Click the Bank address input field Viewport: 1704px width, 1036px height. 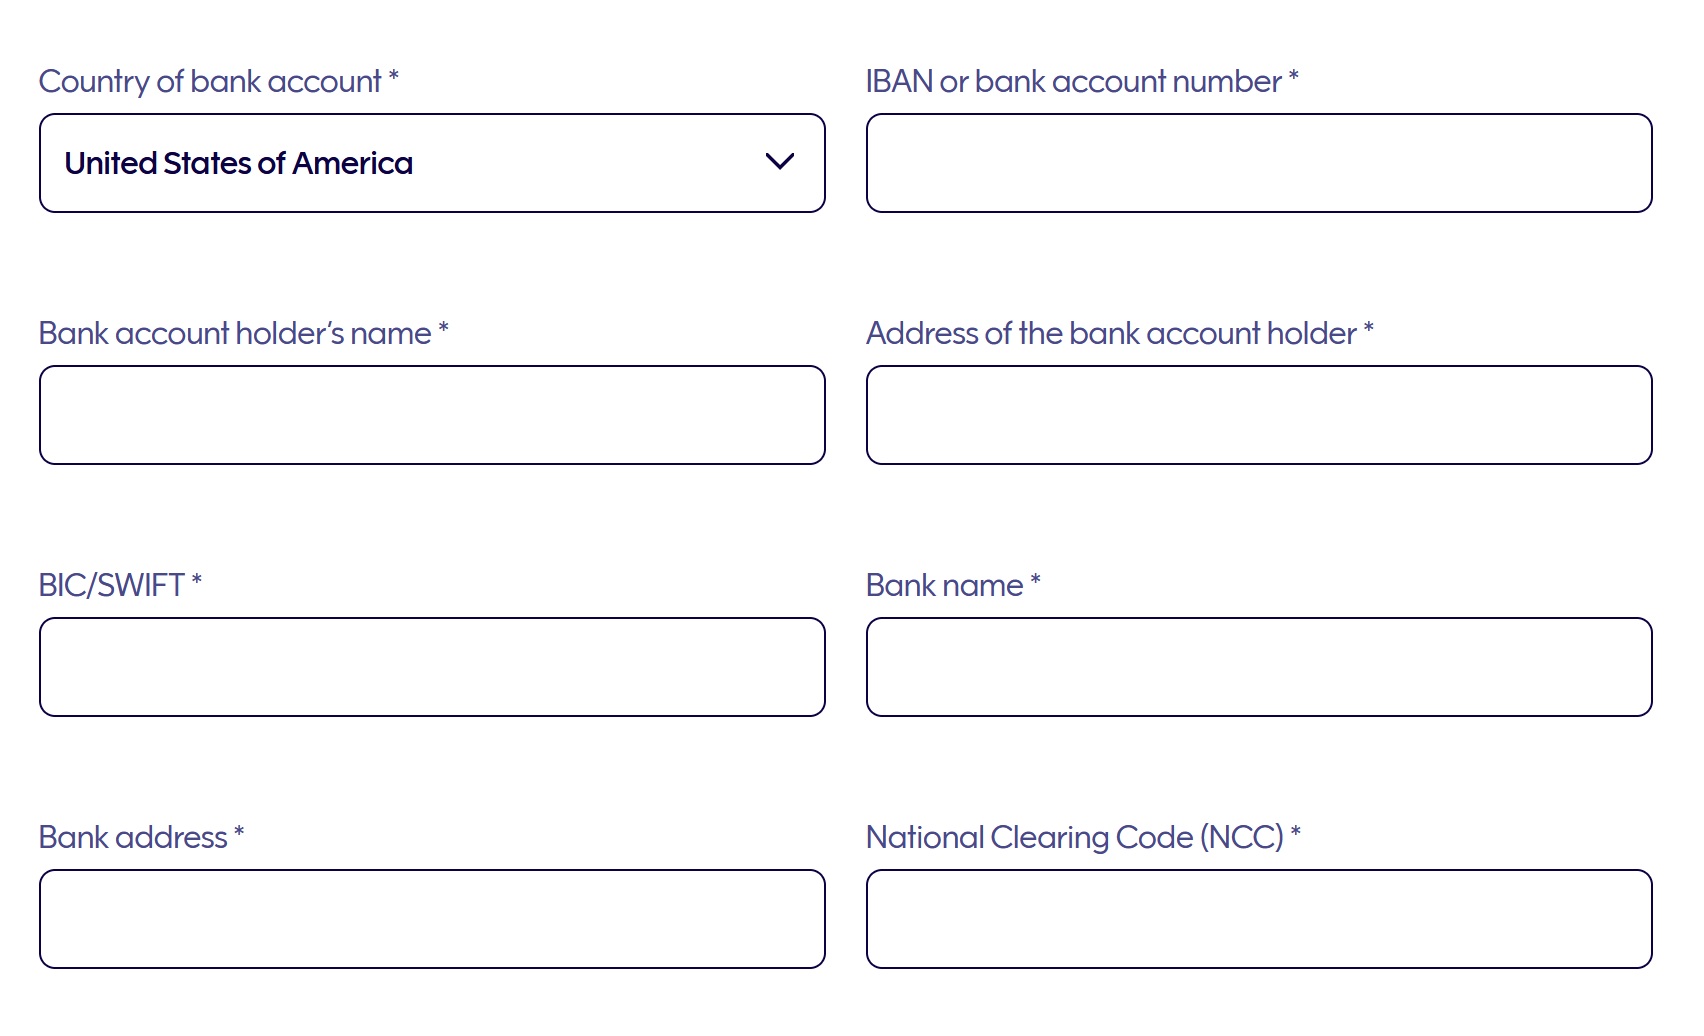432,919
